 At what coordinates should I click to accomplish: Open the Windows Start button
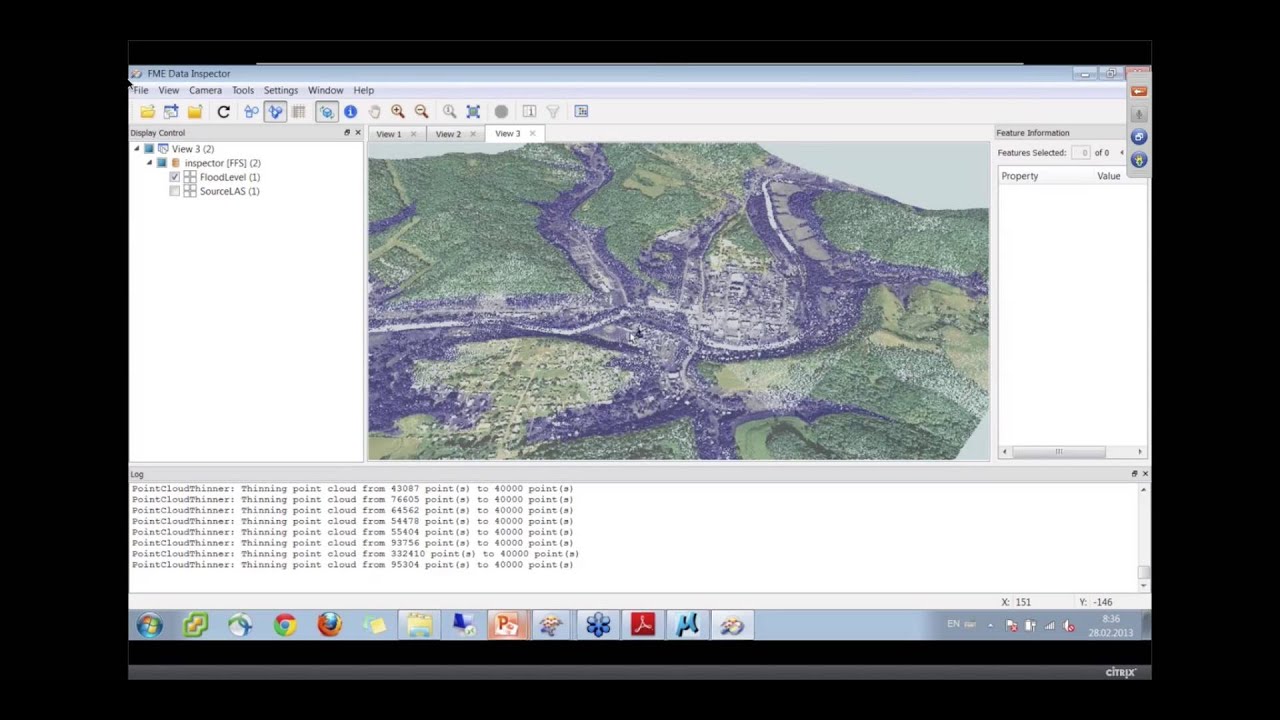pyautogui.click(x=149, y=625)
